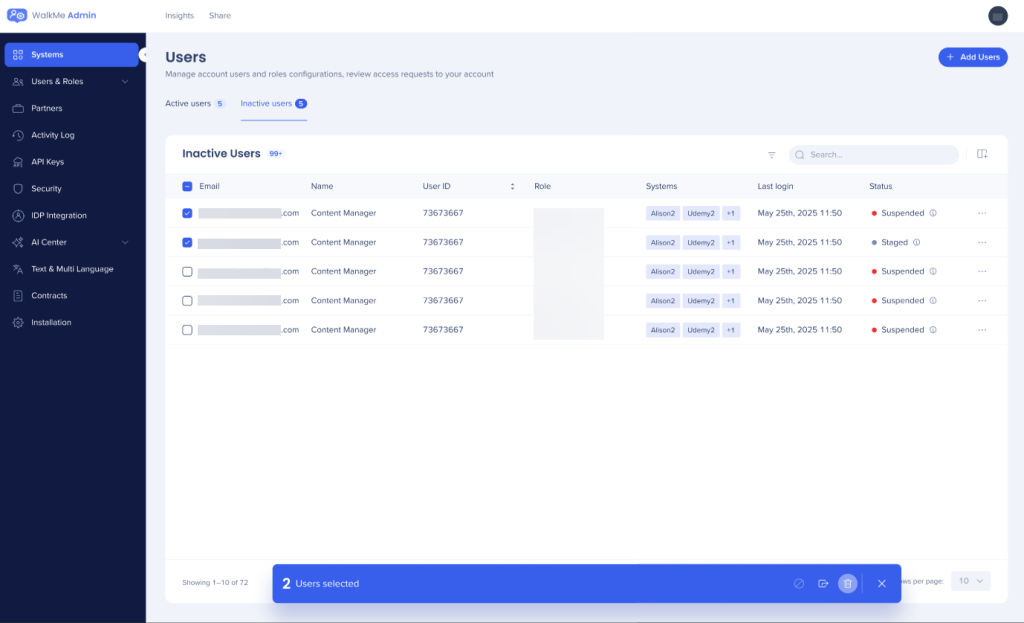Click the trash delete icon in selection bar
1024x623 pixels.
point(847,584)
